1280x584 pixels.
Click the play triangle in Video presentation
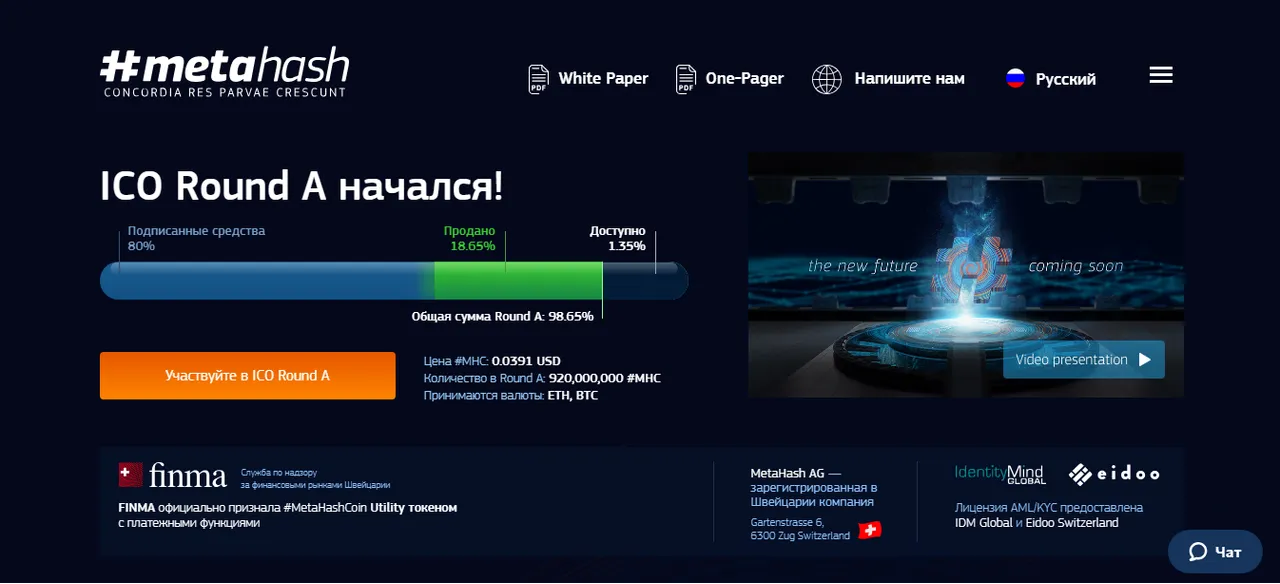(x=1145, y=360)
